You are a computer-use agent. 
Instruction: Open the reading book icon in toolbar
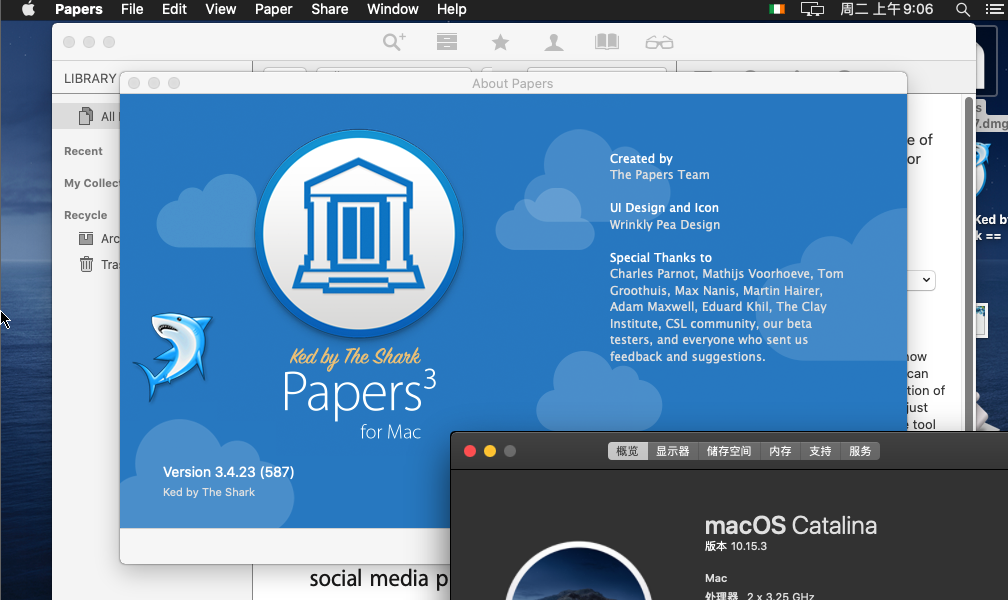[607, 42]
